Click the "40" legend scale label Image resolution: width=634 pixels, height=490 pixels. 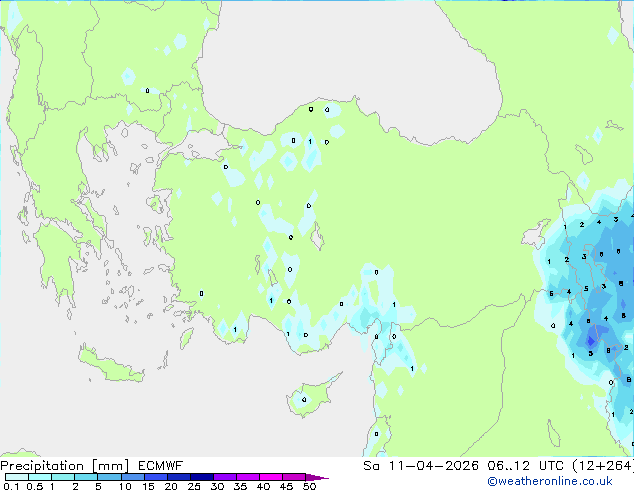[263, 486]
